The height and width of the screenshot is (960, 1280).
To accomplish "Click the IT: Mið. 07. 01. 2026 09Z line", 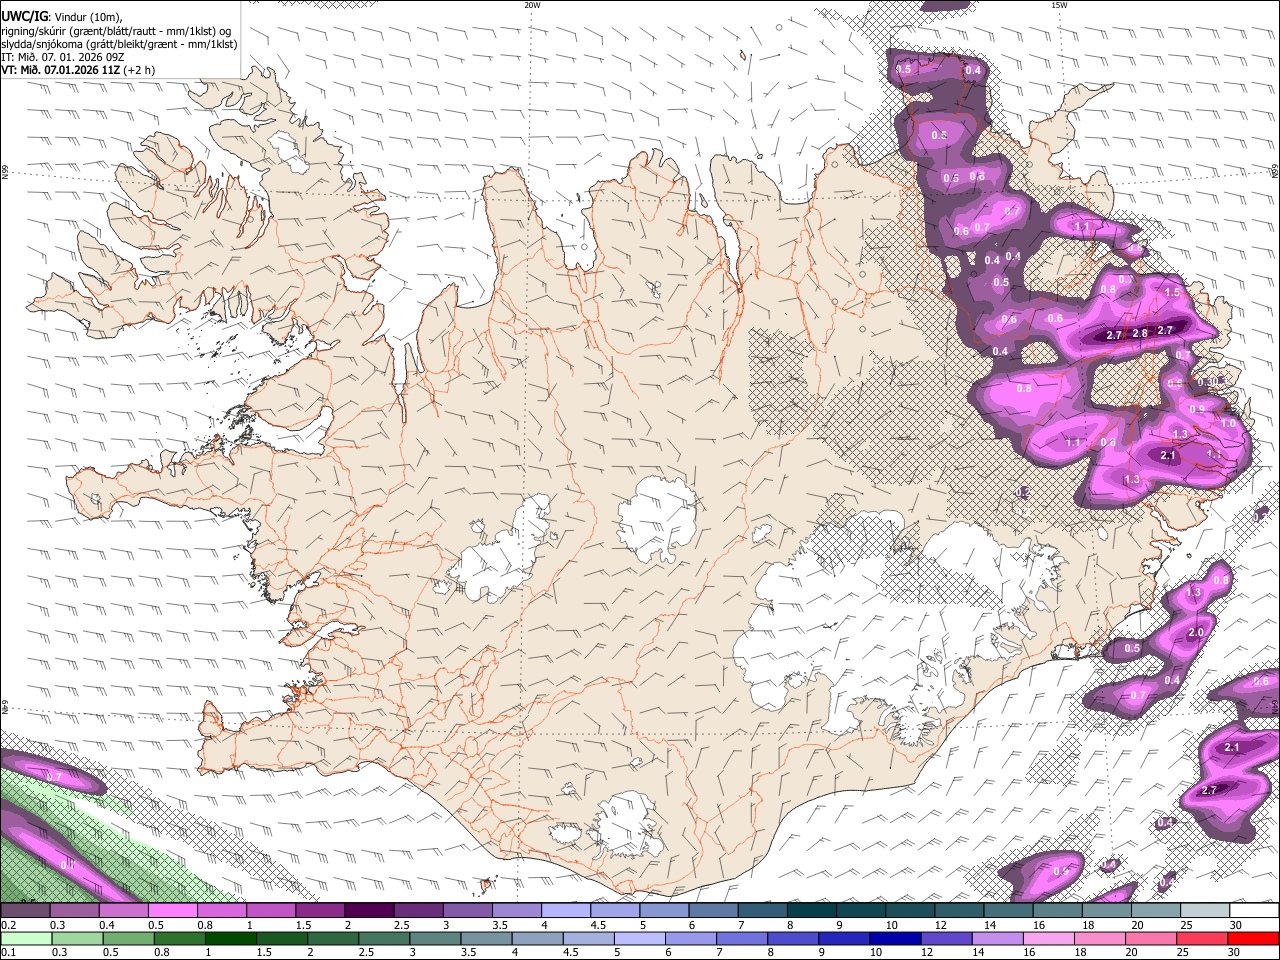I will pos(63,57).
